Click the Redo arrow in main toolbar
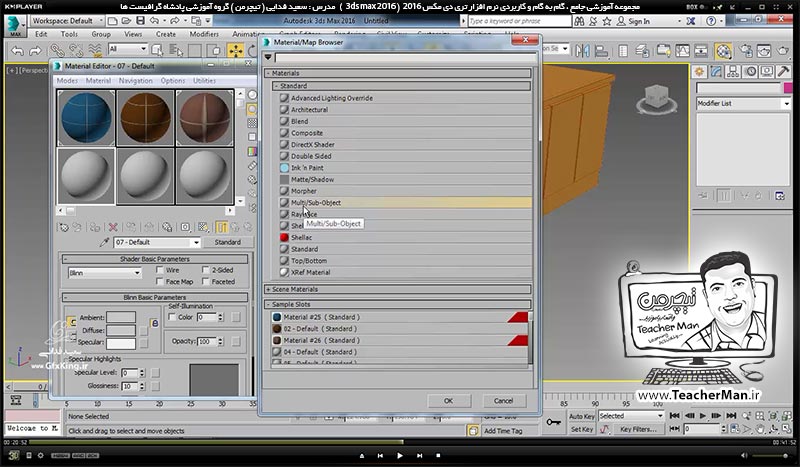The image size is (800, 467). [x=35, y=51]
